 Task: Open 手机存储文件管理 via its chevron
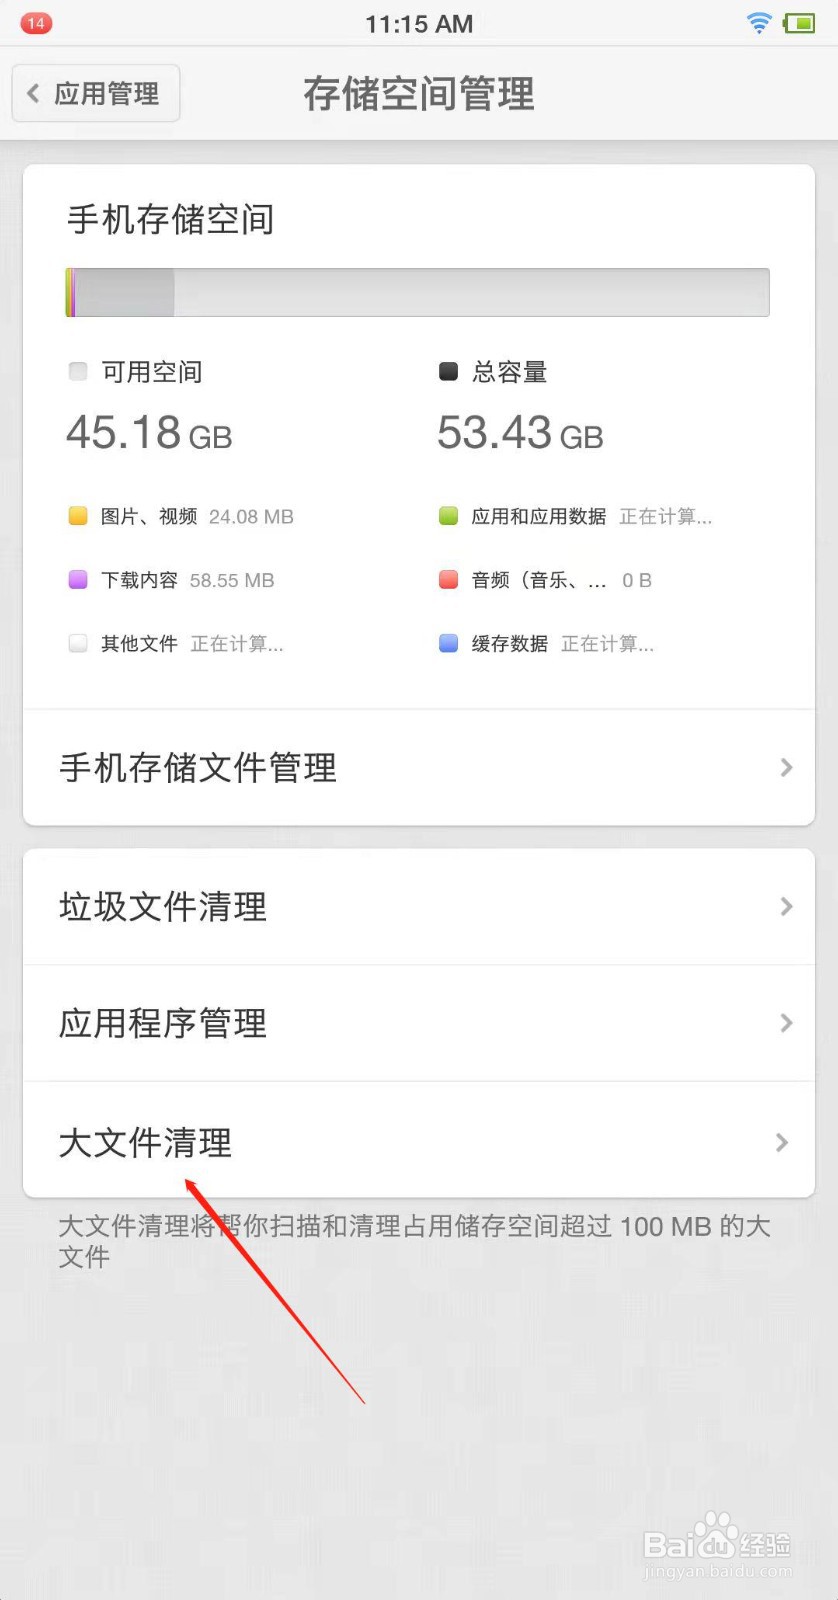pyautogui.click(x=786, y=768)
